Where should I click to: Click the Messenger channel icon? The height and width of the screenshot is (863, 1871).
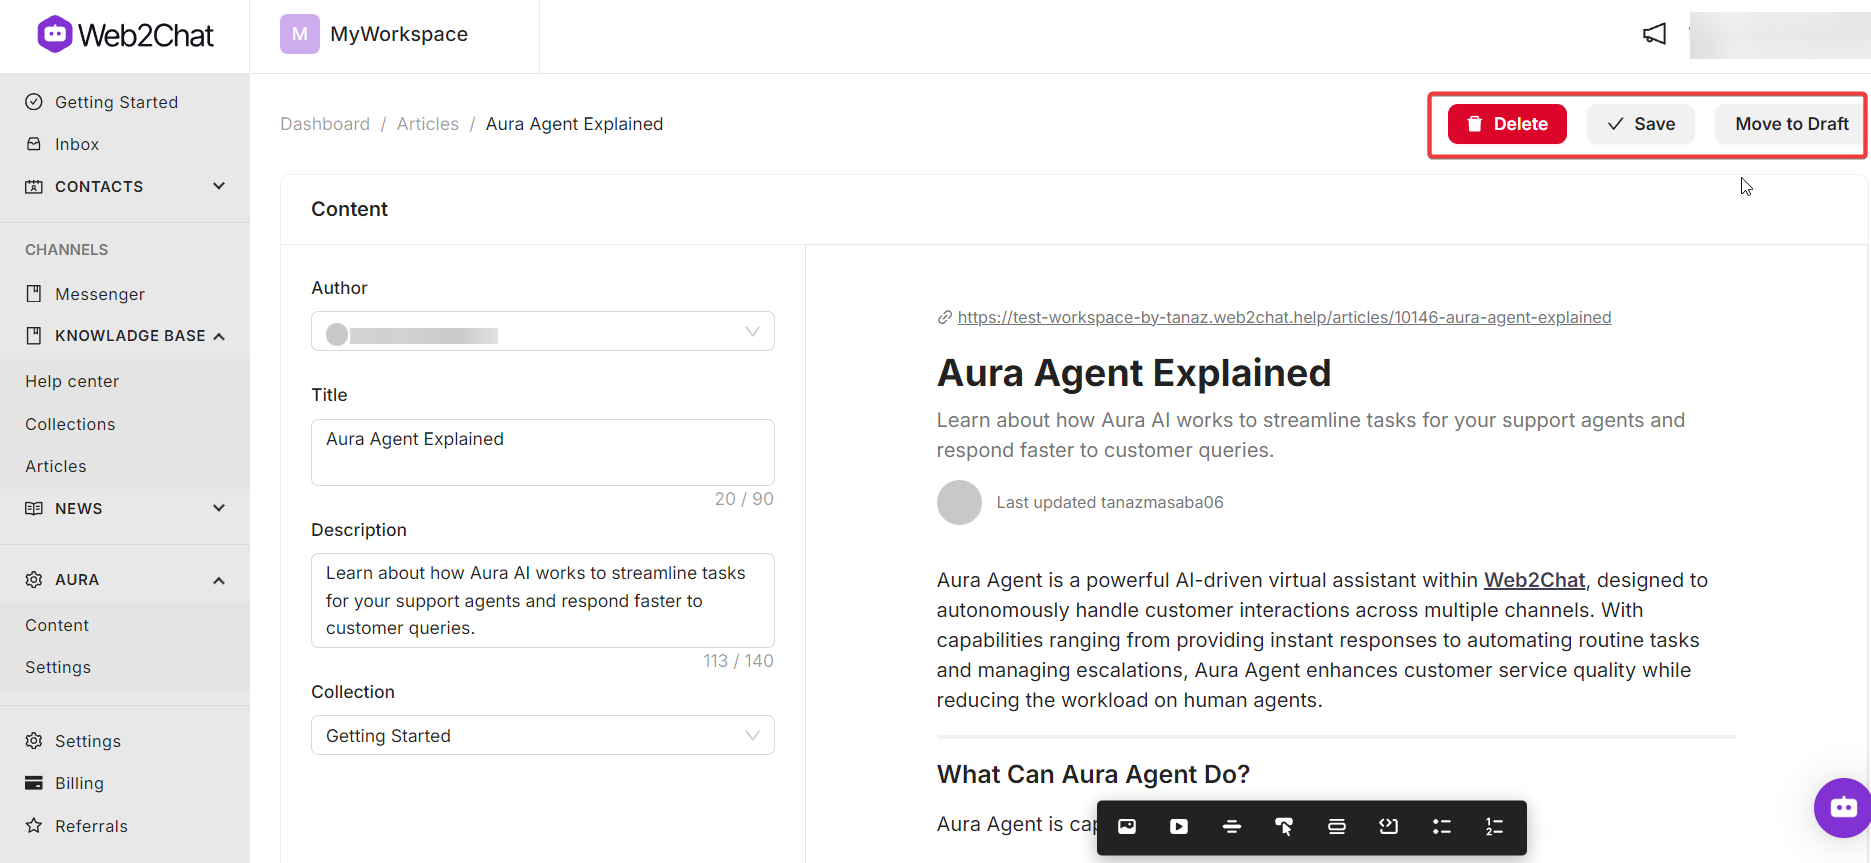(34, 294)
